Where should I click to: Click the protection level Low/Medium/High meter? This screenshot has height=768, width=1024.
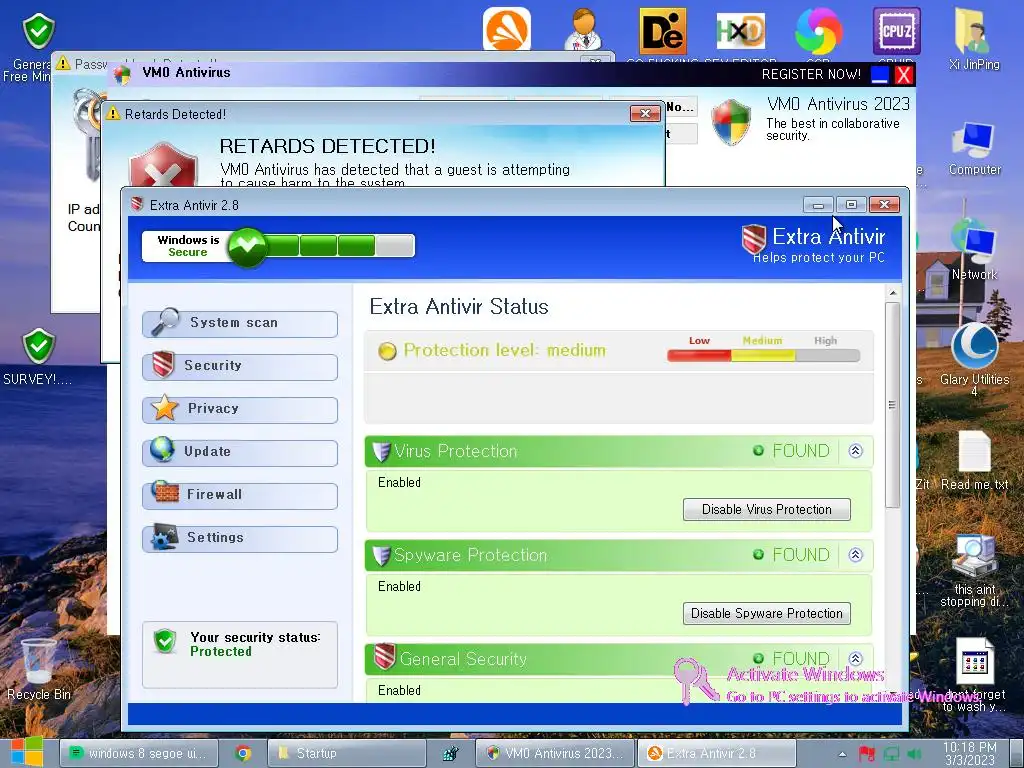tap(763, 355)
